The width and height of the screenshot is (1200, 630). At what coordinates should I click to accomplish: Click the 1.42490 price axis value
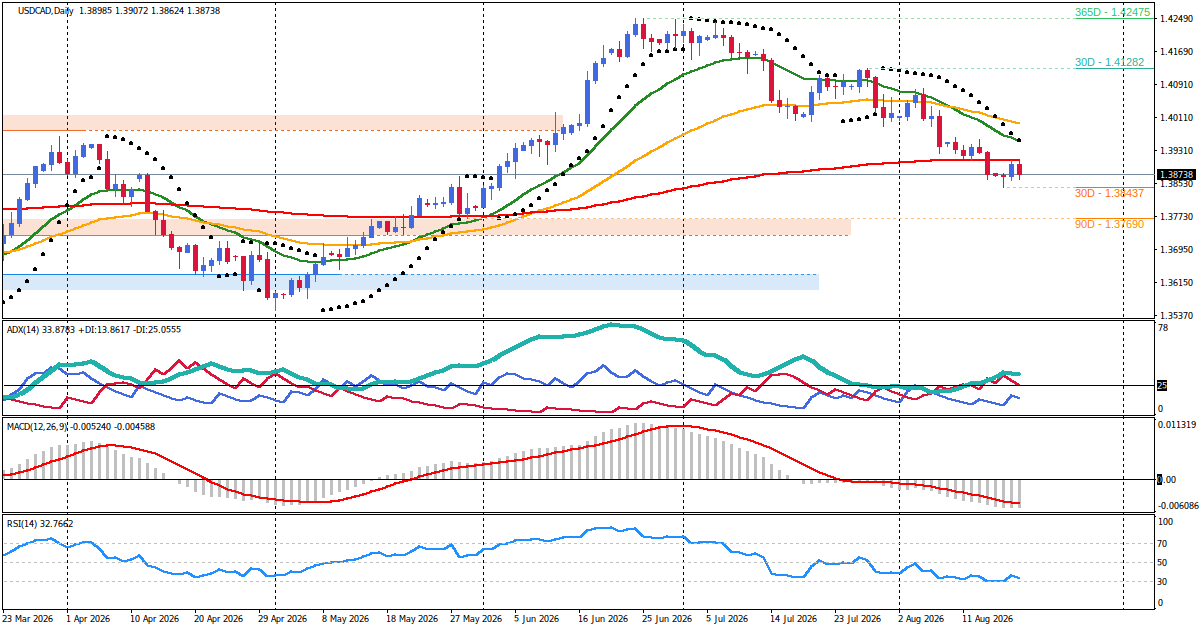pyautogui.click(x=1177, y=18)
